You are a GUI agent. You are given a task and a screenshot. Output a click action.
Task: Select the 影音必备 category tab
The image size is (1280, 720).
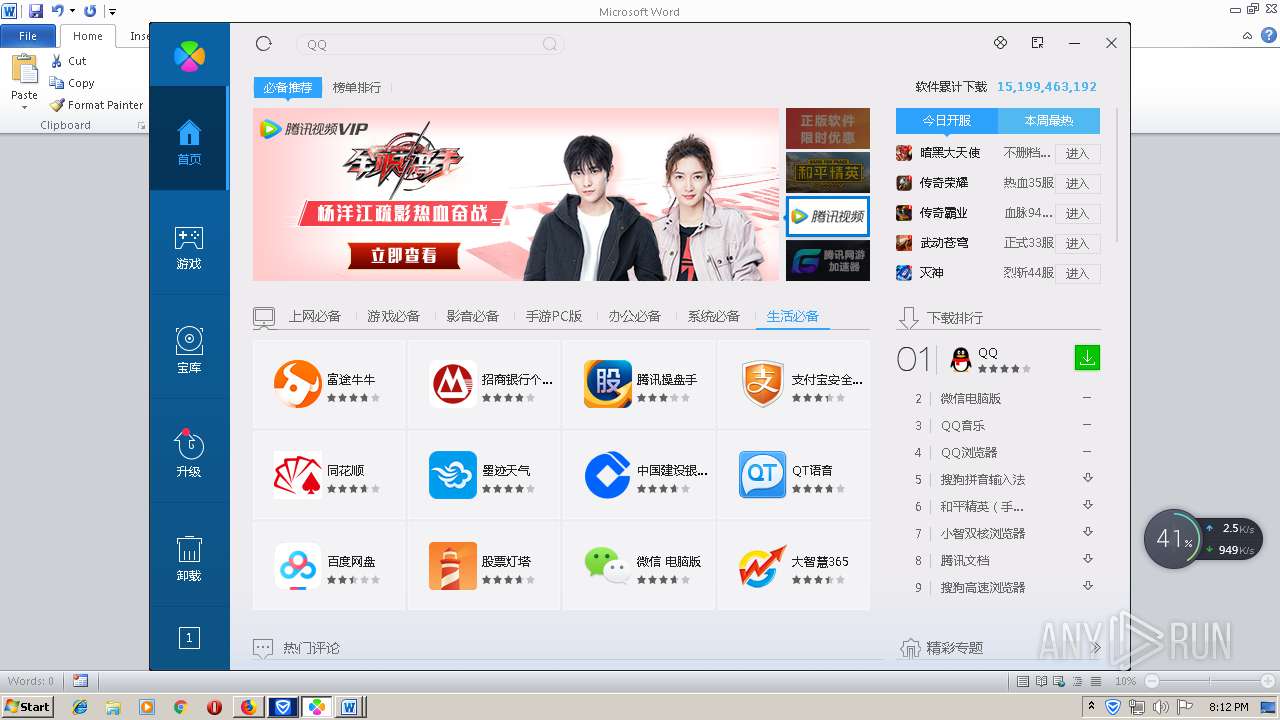[472, 316]
